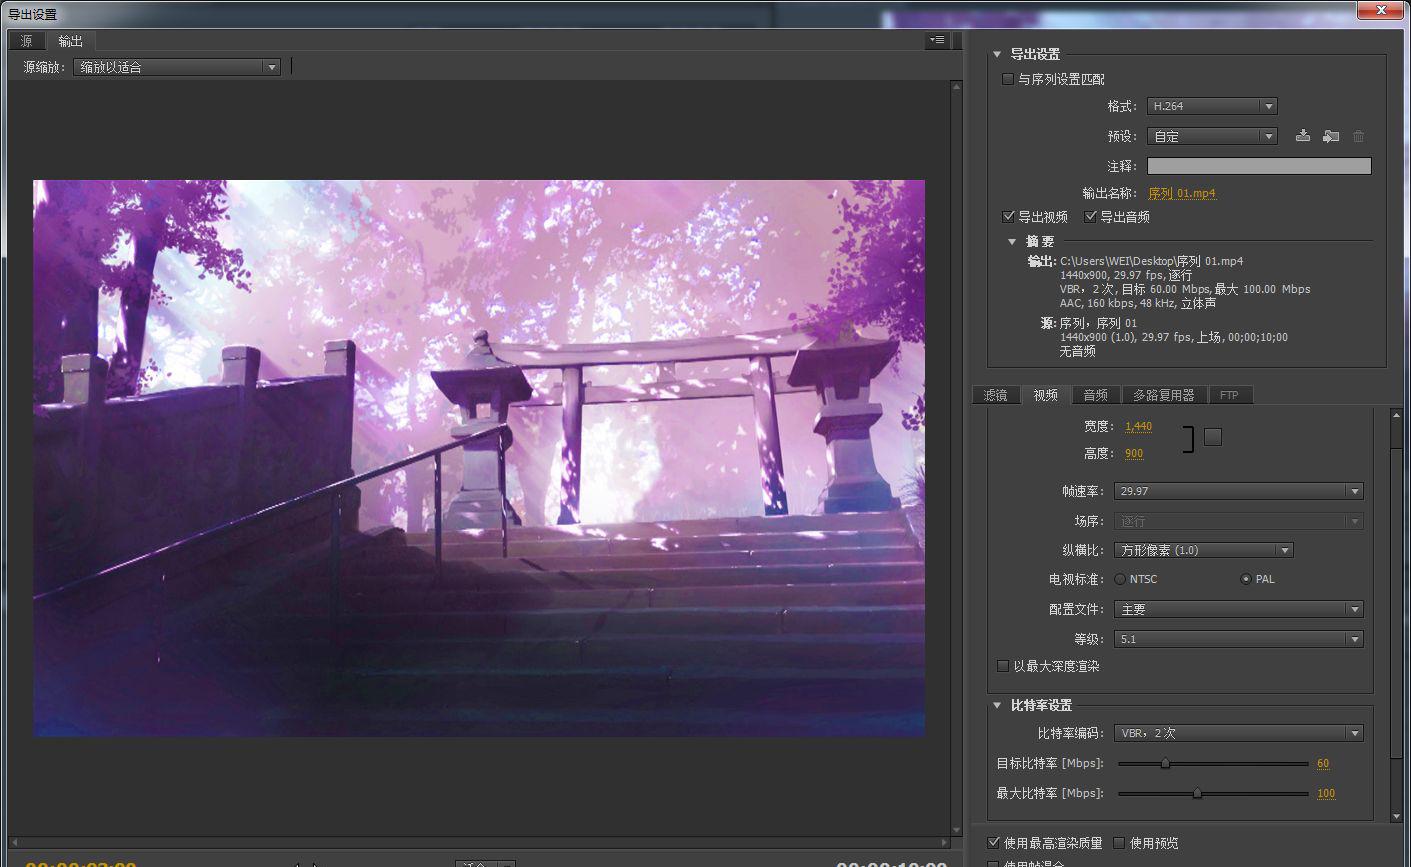Click the delete preset trash icon
The height and width of the screenshot is (867, 1411).
(1359, 136)
